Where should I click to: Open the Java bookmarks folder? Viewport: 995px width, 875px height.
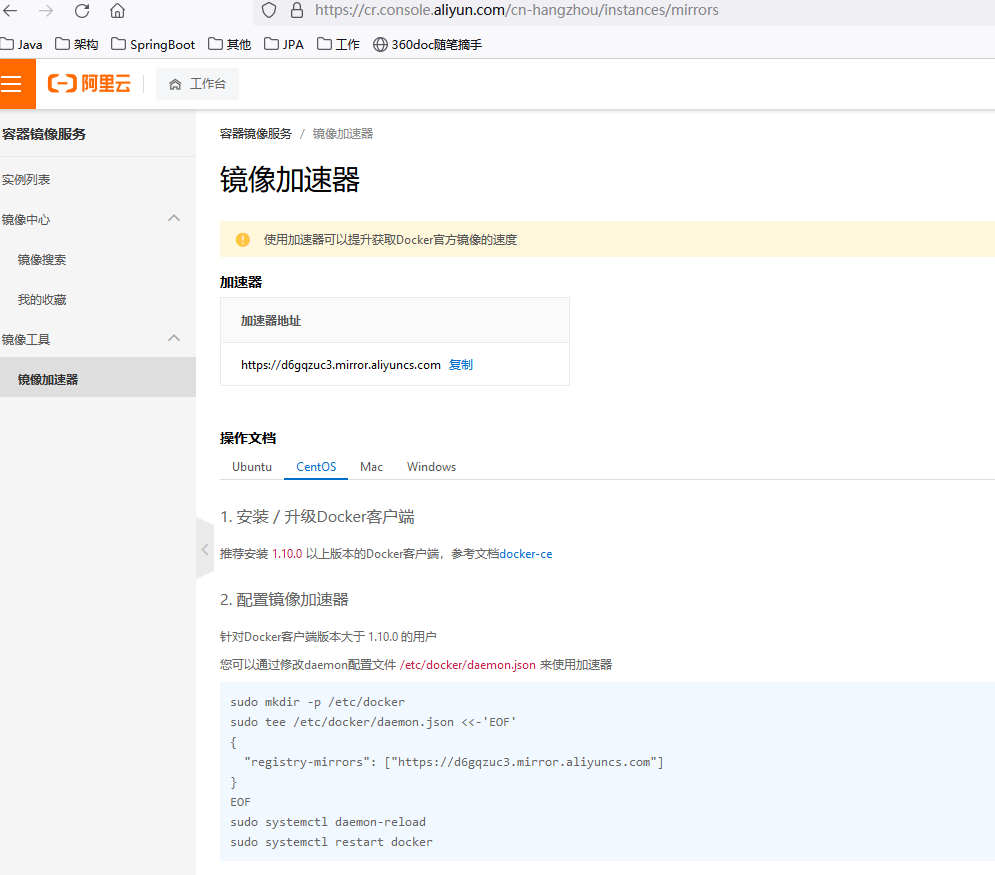(21, 44)
